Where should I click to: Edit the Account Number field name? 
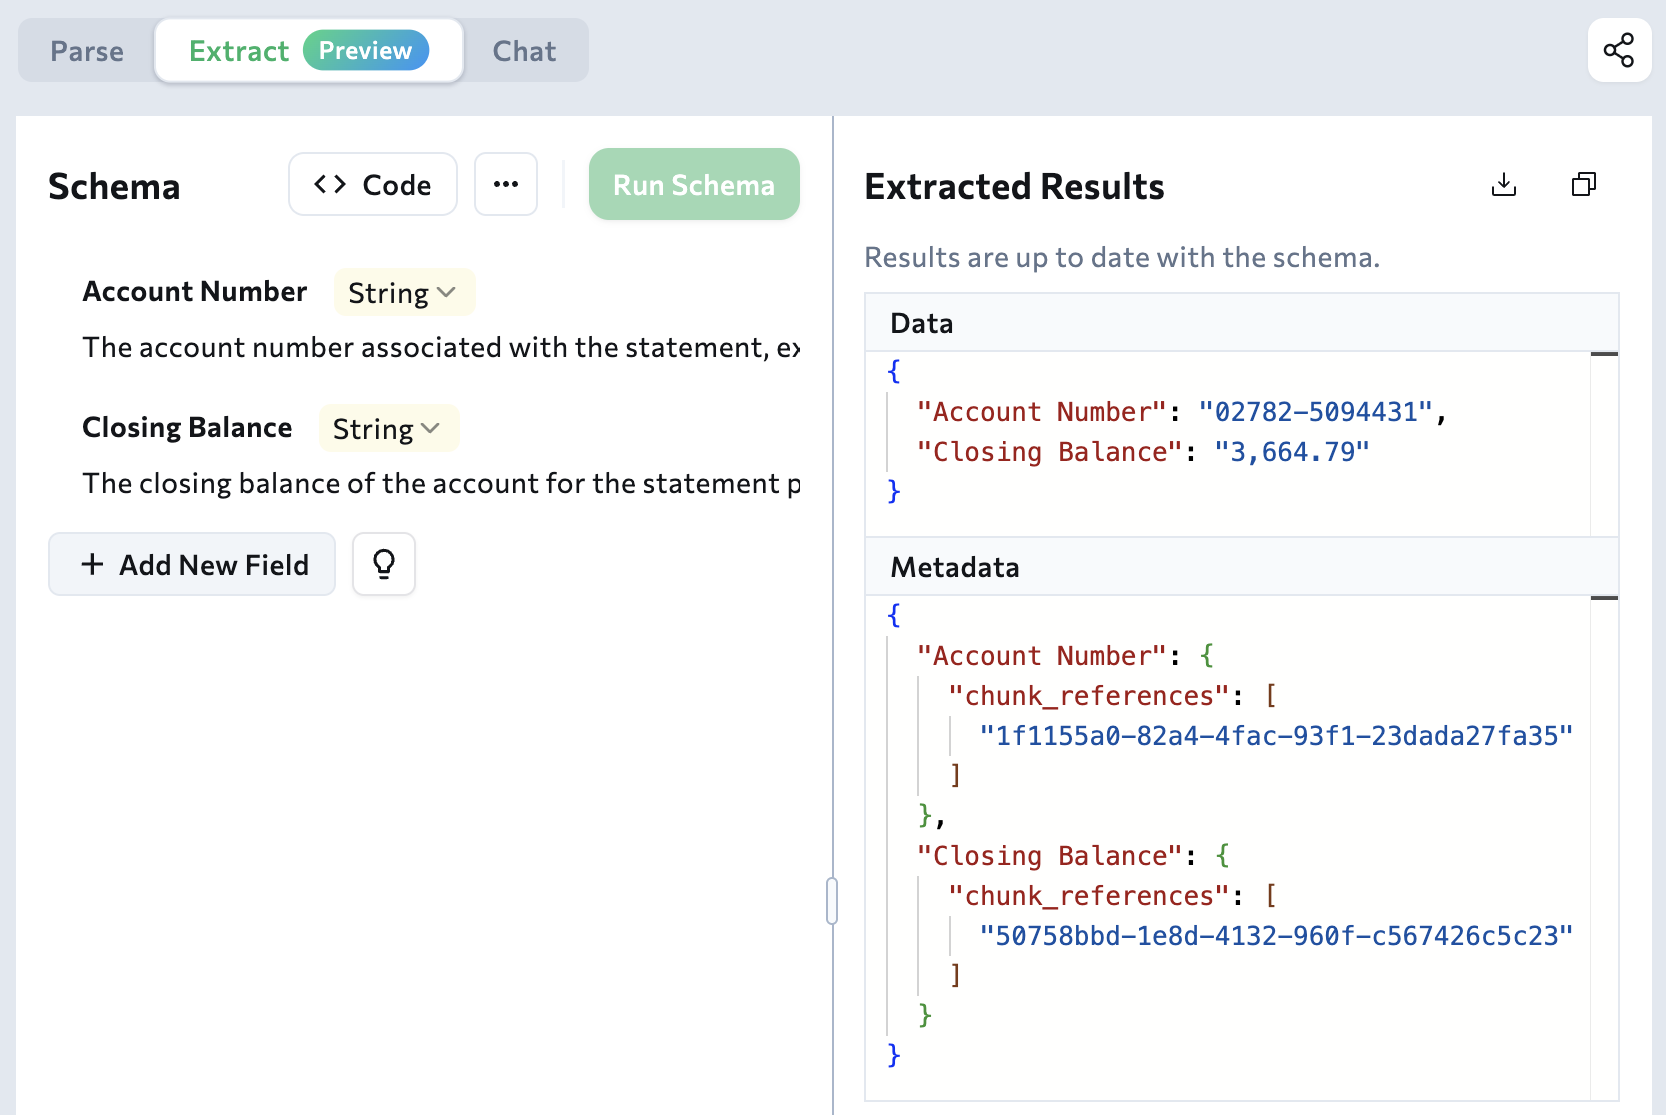(195, 292)
